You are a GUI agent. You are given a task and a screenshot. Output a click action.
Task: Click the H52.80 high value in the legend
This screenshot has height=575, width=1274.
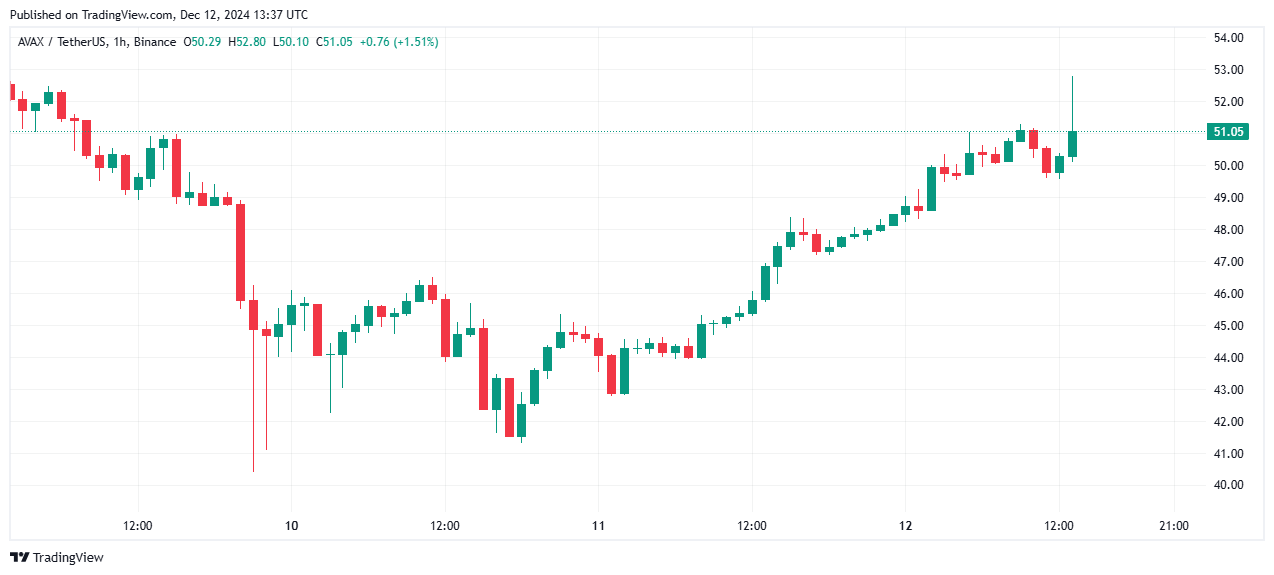point(247,42)
